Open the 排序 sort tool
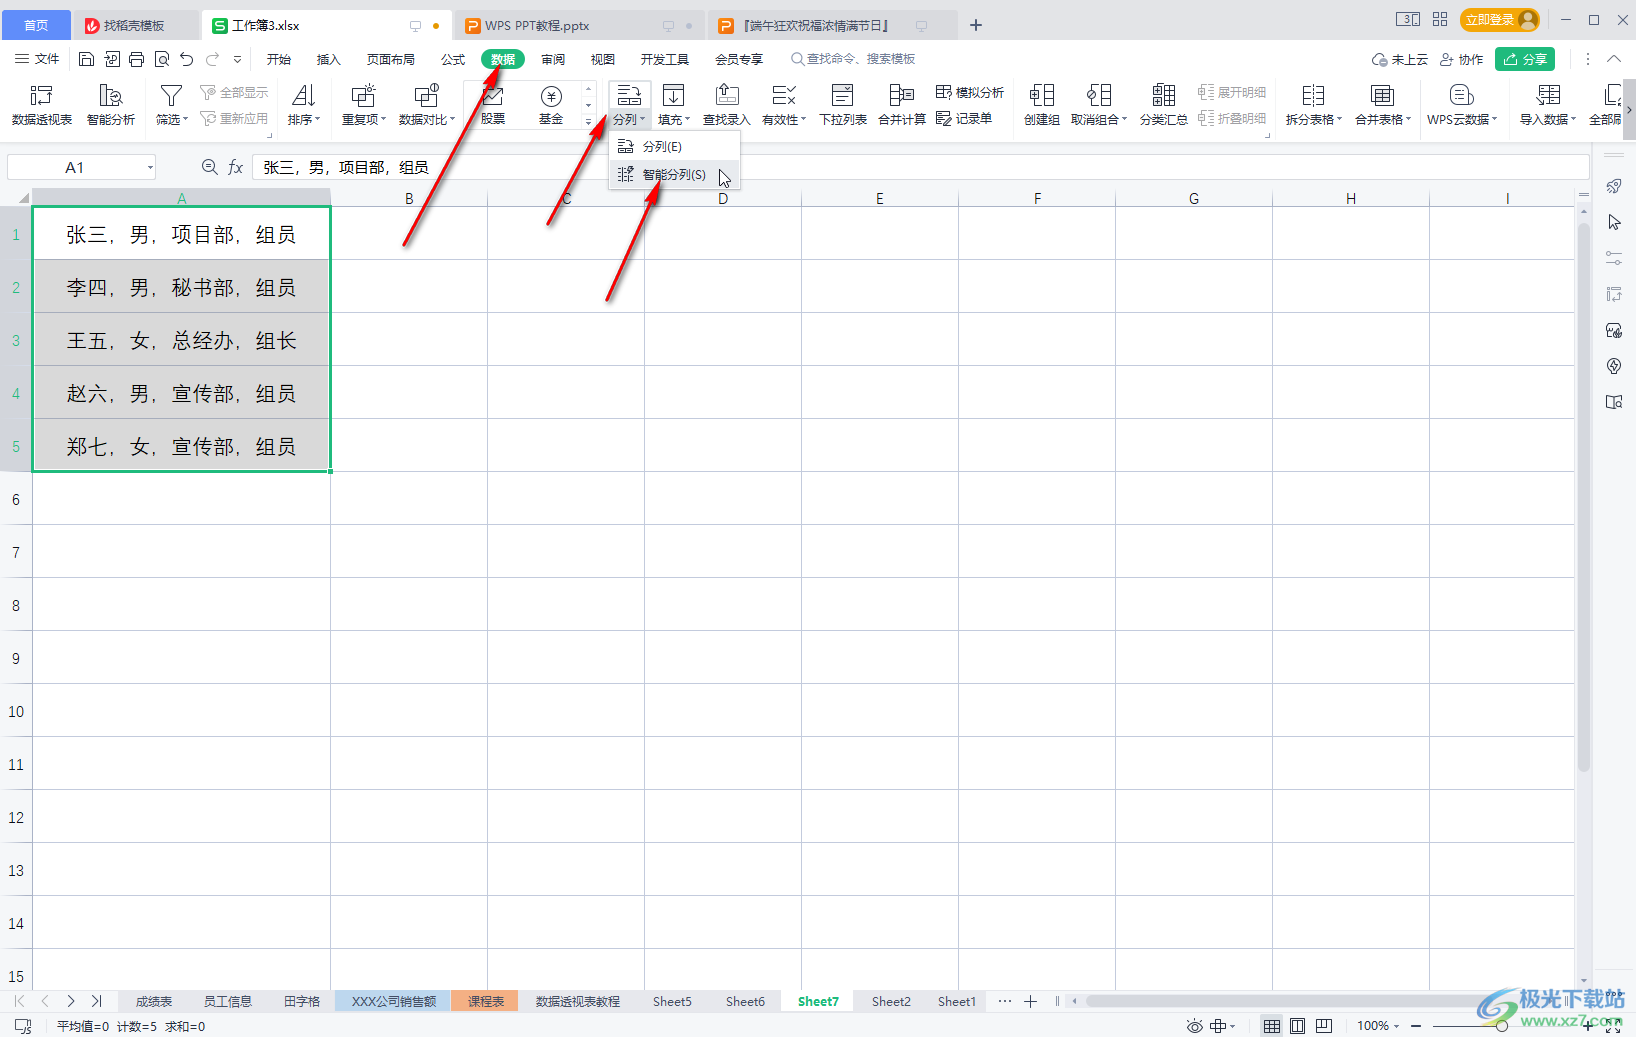1636x1037 pixels. click(x=304, y=105)
